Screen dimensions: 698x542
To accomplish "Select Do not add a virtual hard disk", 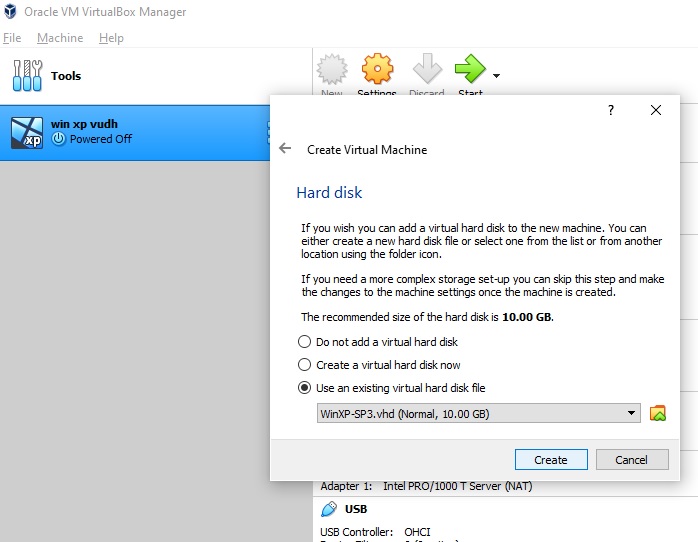I will coord(377,342).
